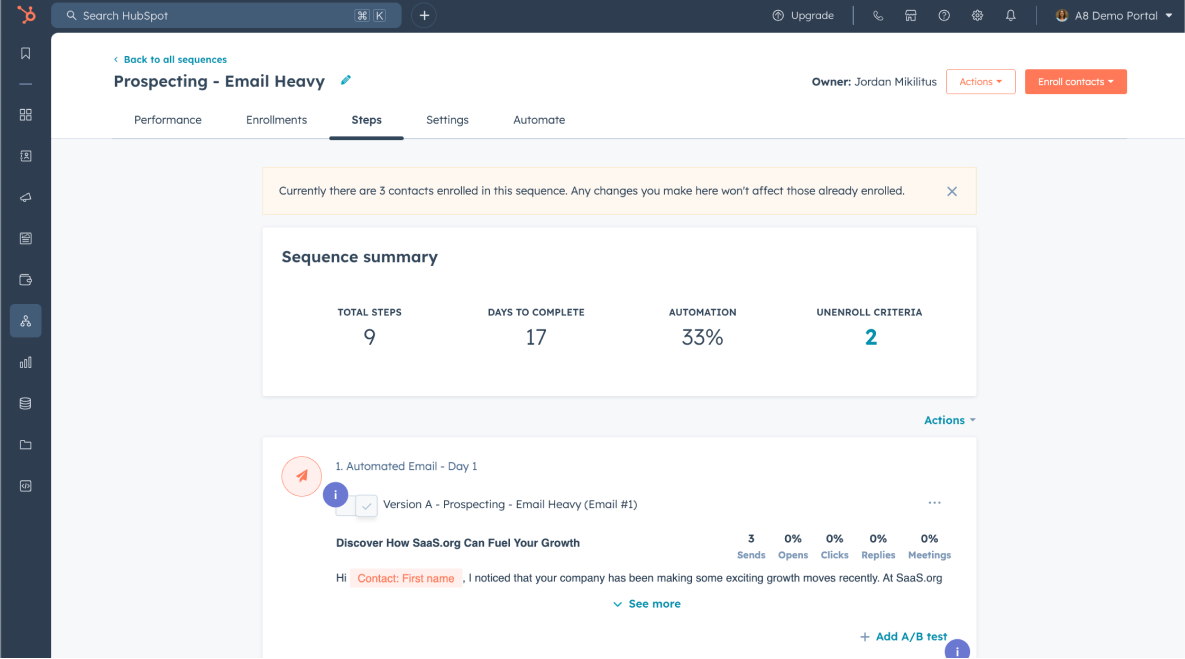The height and width of the screenshot is (659, 1185).
Task: Open the commerce wallet icon in sidebar
Action: tap(26, 280)
